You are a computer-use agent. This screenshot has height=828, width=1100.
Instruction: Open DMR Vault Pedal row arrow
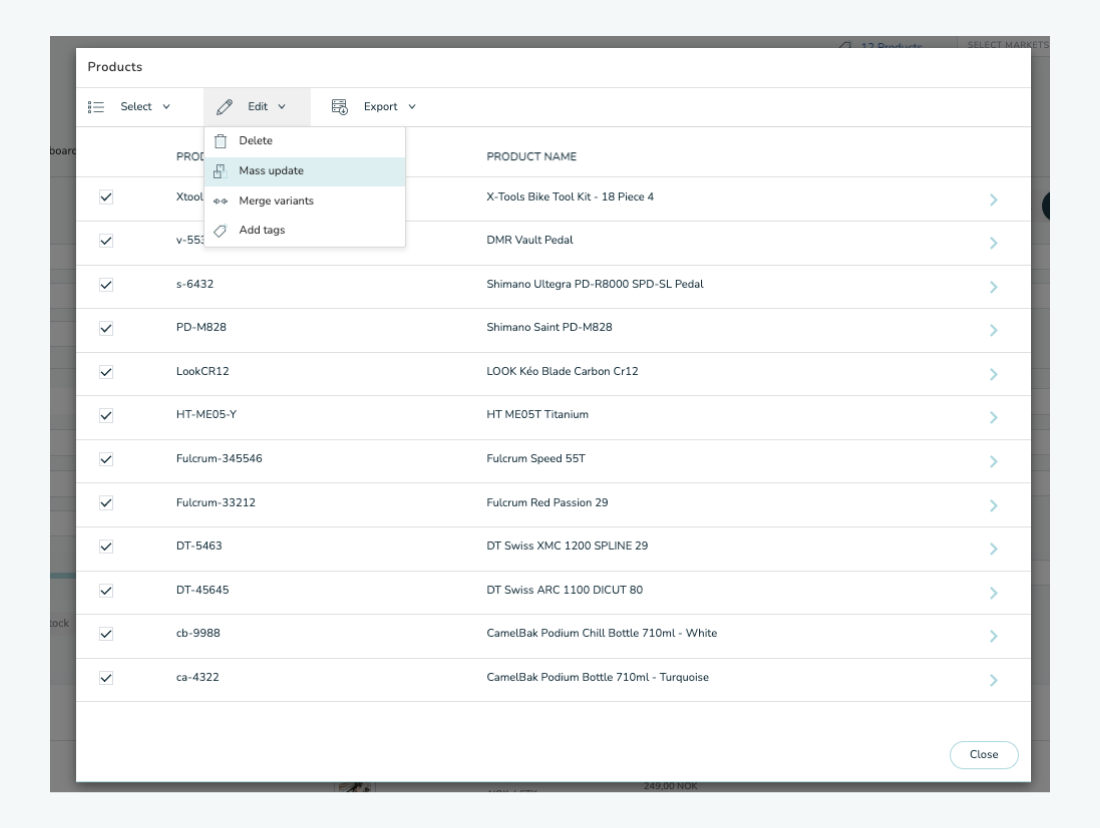pyautogui.click(x=993, y=243)
